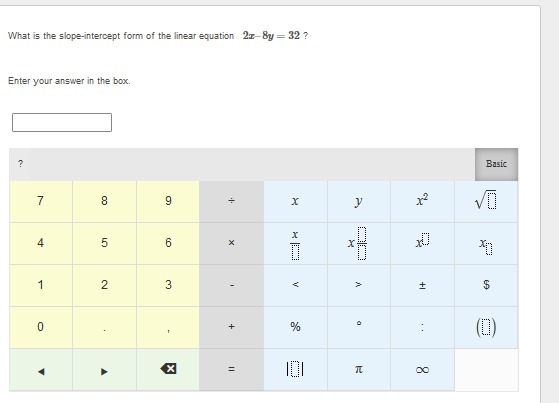The height and width of the screenshot is (403, 559).
Task: Insert the infinity symbol
Action: point(422,369)
